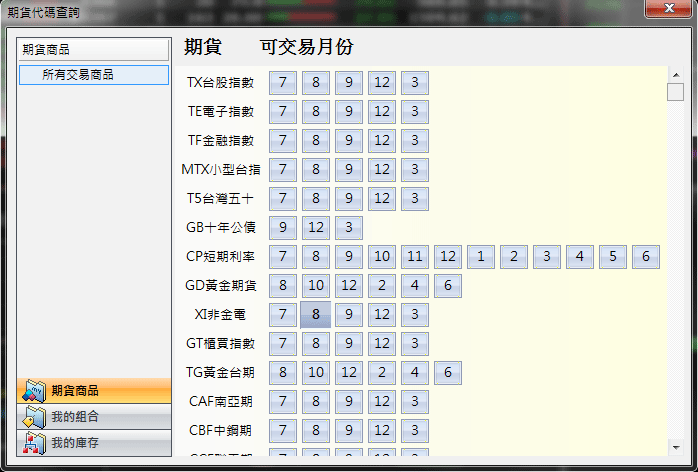The image size is (698, 472).
Task: Select month 12 for GT櫃買指數
Action: pos(381,344)
